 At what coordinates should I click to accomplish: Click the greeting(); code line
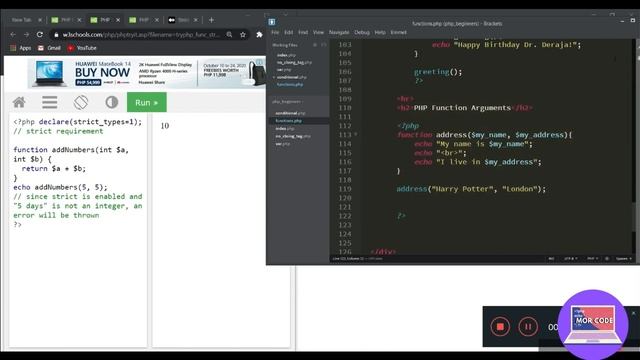[x=438, y=72]
